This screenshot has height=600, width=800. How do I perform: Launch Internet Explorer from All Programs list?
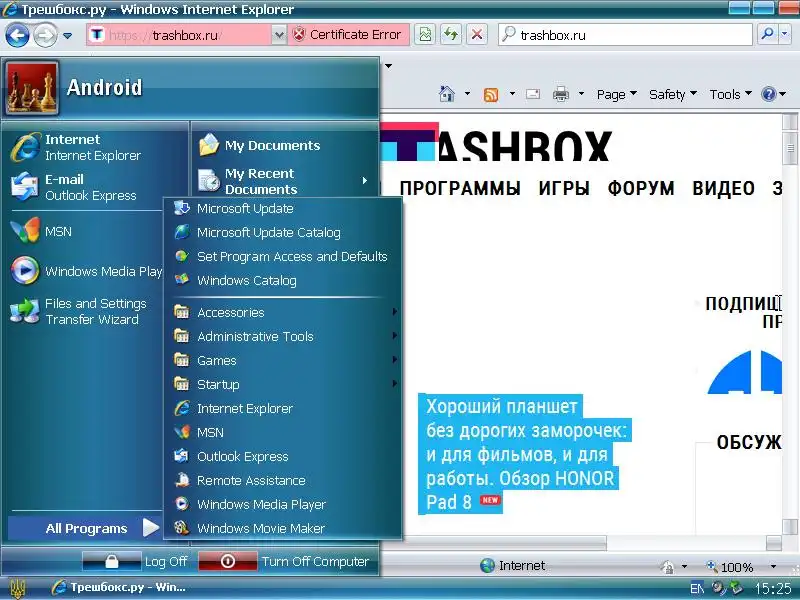click(283, 408)
